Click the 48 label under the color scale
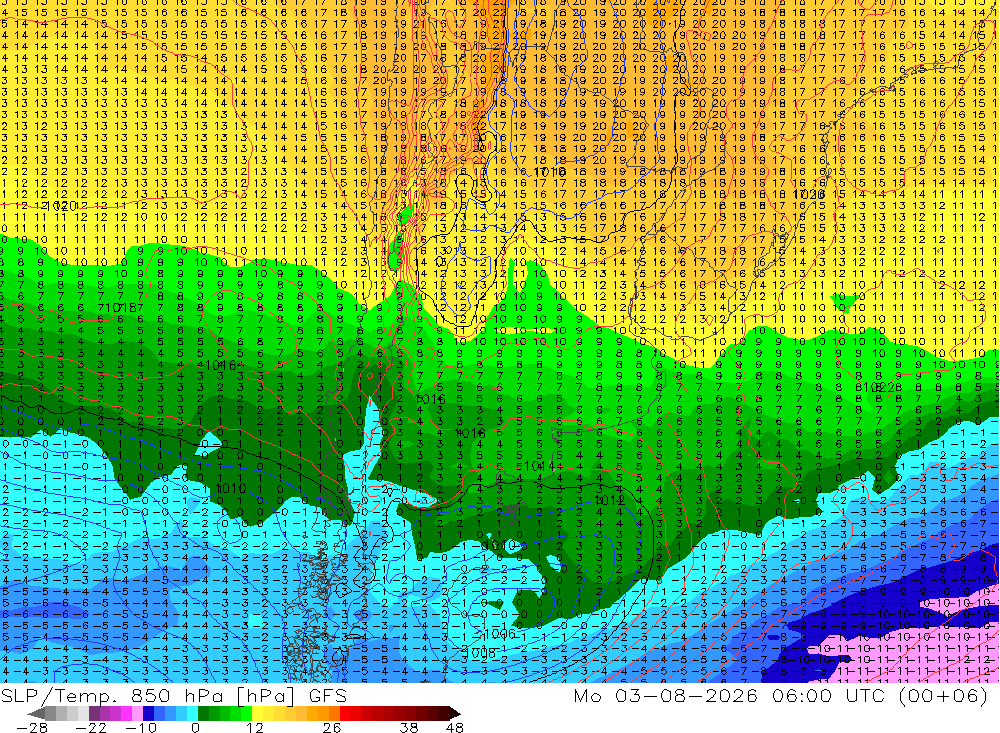 tap(455, 727)
